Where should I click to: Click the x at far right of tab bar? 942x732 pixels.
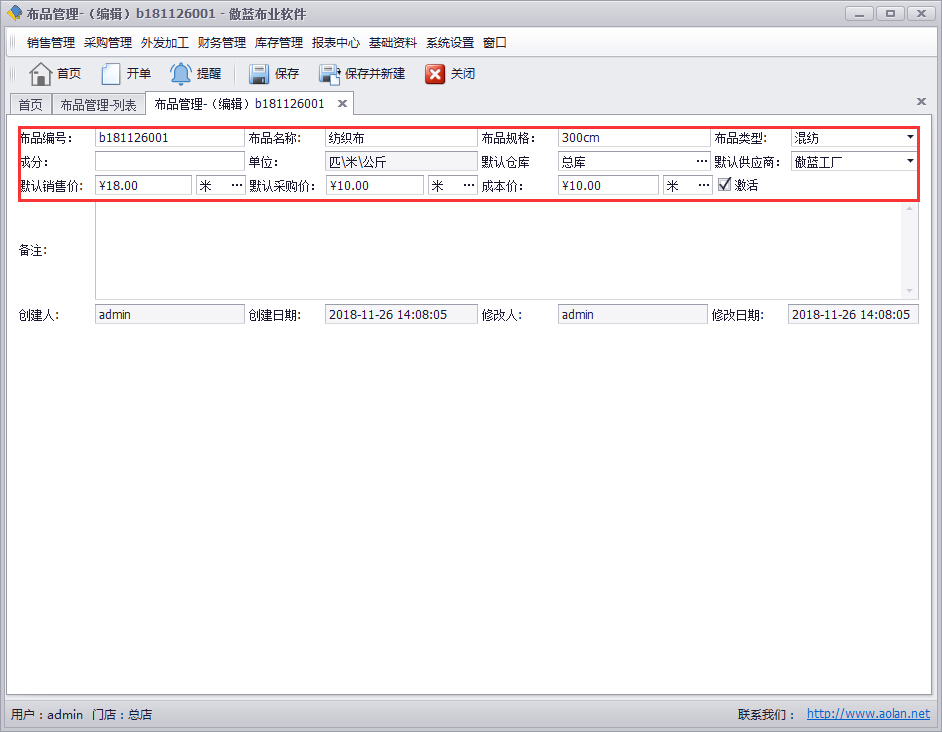921,101
